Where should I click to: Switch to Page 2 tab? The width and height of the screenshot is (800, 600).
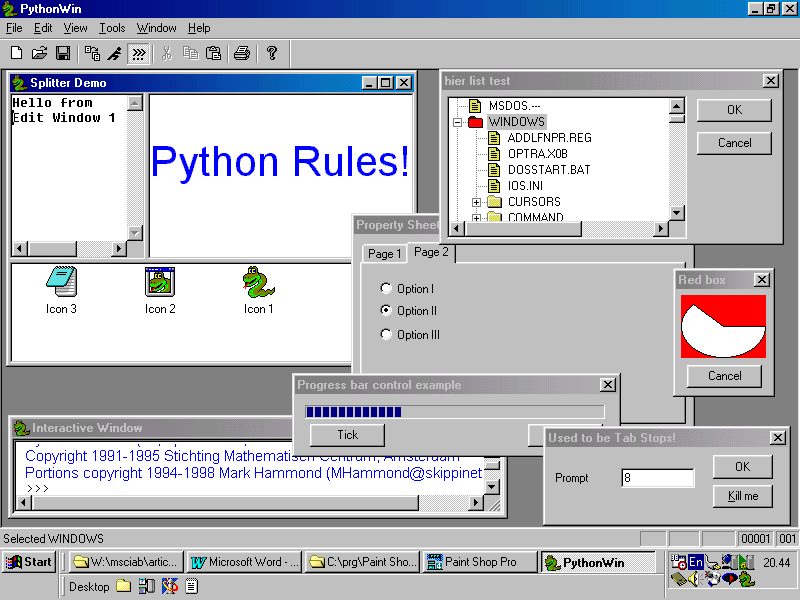coord(431,252)
